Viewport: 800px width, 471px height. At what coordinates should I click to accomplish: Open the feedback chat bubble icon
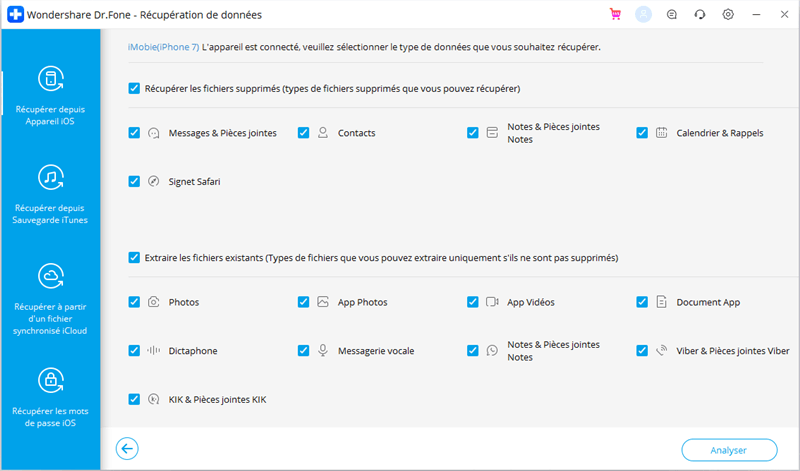click(672, 14)
